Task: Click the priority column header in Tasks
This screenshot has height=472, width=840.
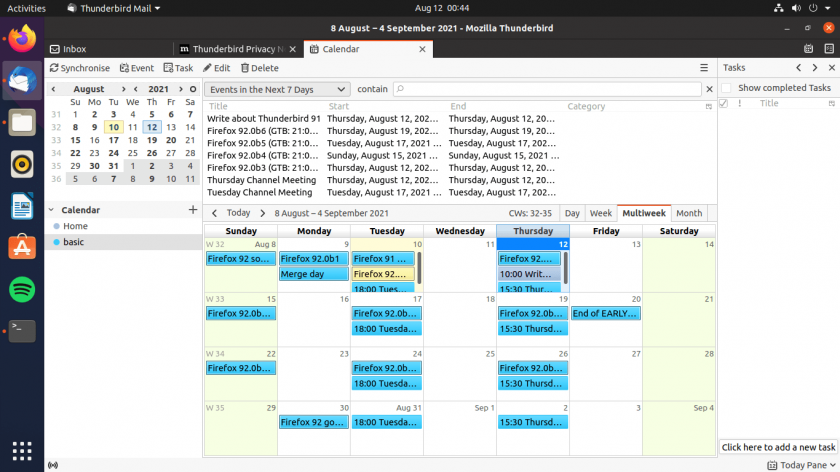Action: pyautogui.click(x=740, y=103)
